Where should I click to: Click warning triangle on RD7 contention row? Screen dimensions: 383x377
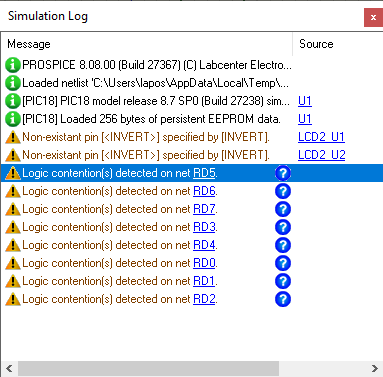(x=13, y=209)
